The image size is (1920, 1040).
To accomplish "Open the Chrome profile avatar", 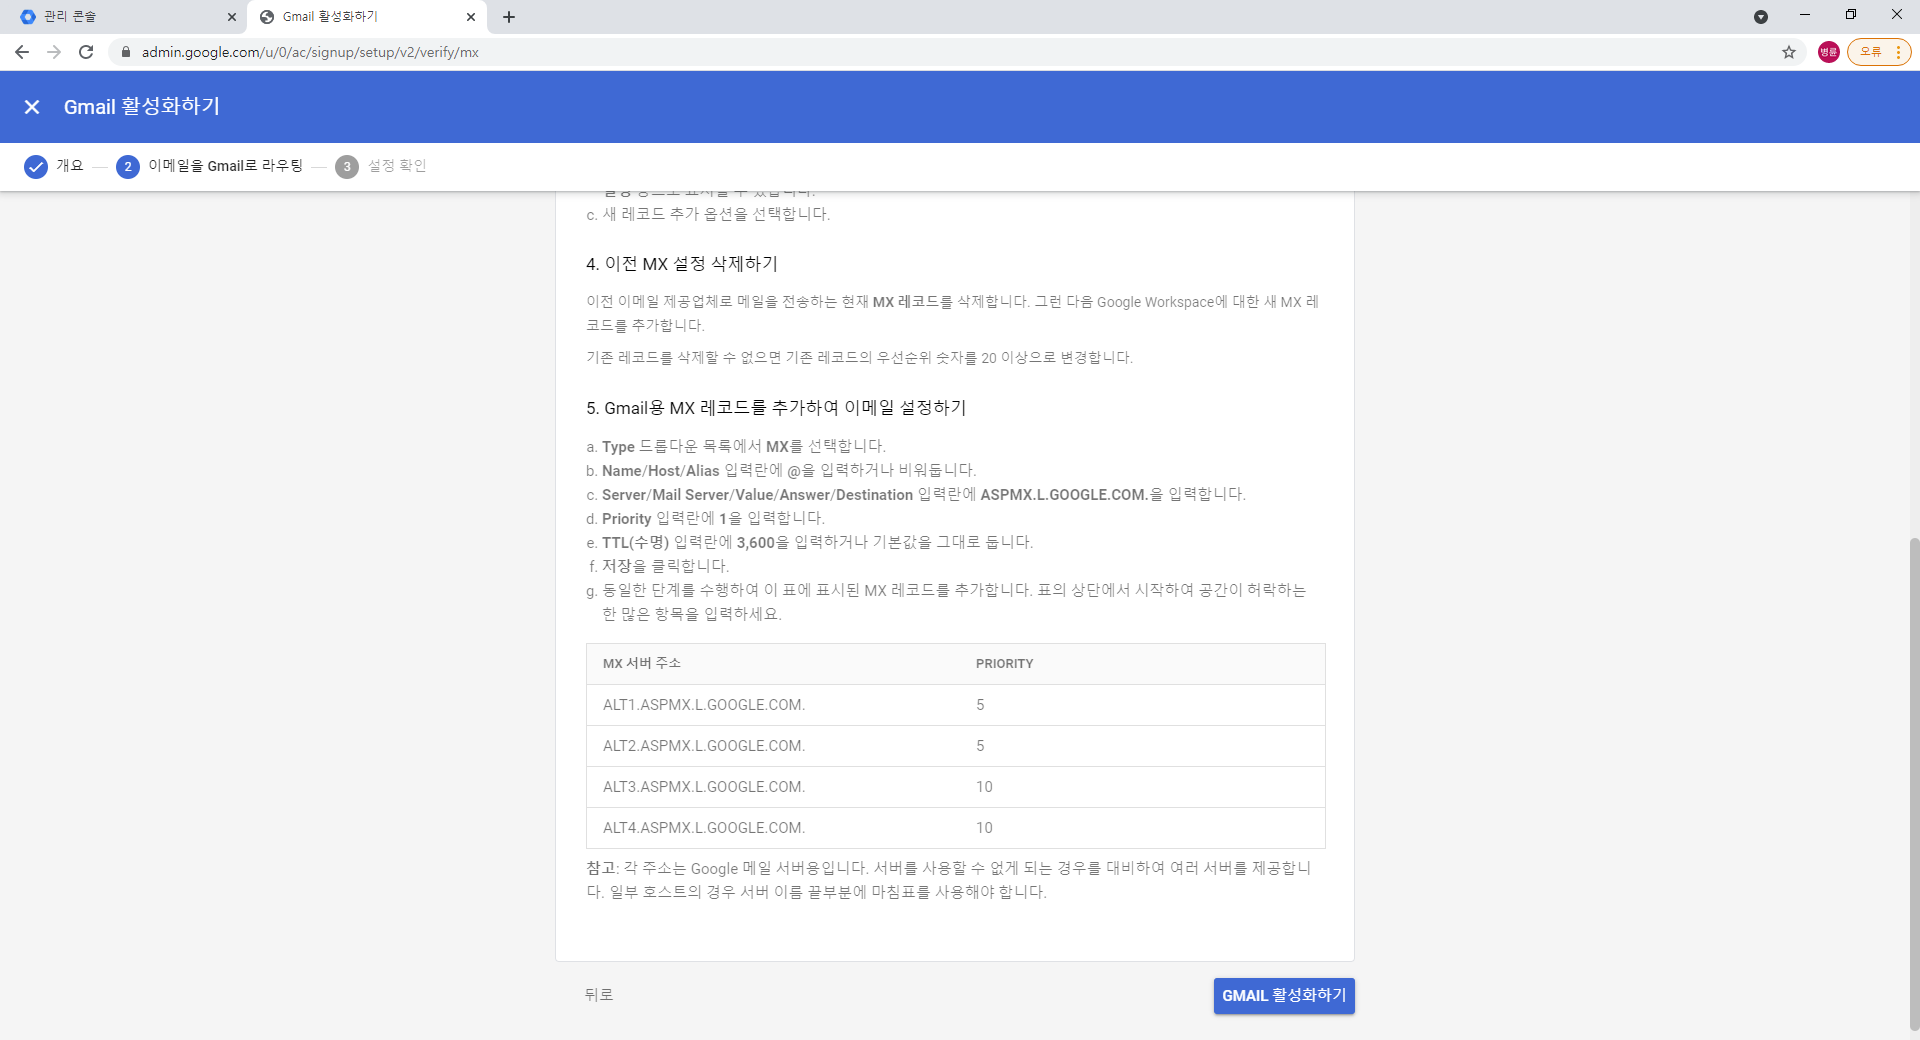I will pyautogui.click(x=1829, y=52).
